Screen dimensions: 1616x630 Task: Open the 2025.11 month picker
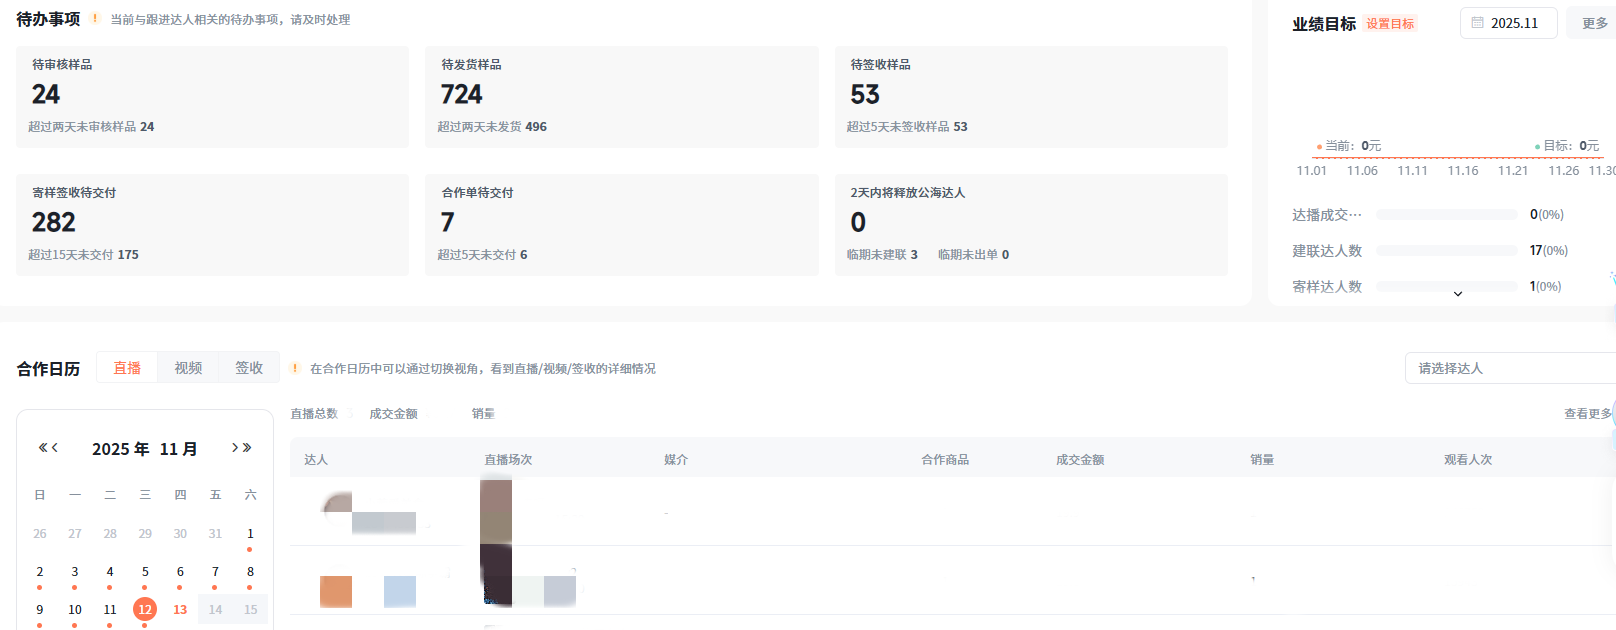click(1508, 23)
